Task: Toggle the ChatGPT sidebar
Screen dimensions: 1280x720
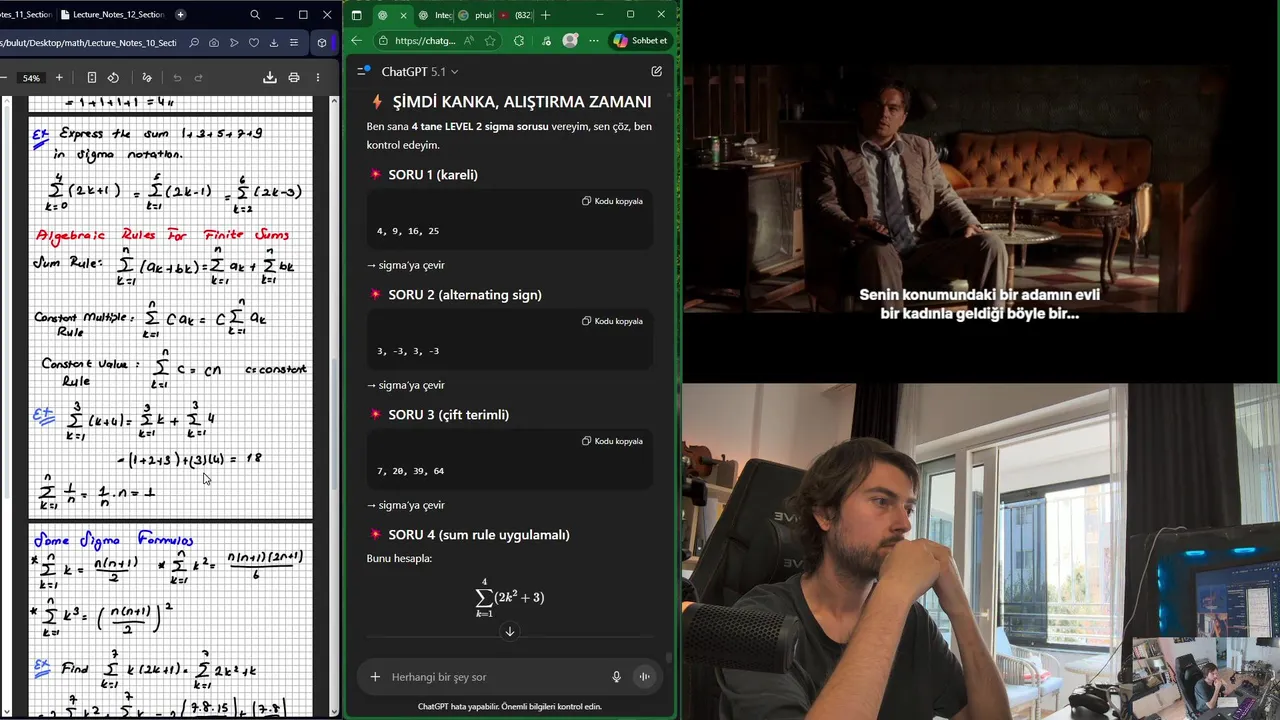Action: pos(363,71)
